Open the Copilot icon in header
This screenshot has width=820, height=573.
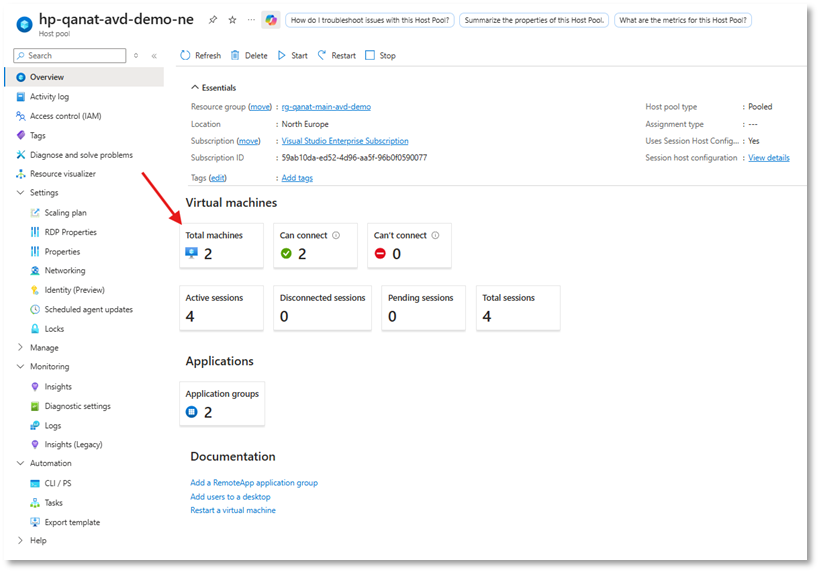[271, 20]
